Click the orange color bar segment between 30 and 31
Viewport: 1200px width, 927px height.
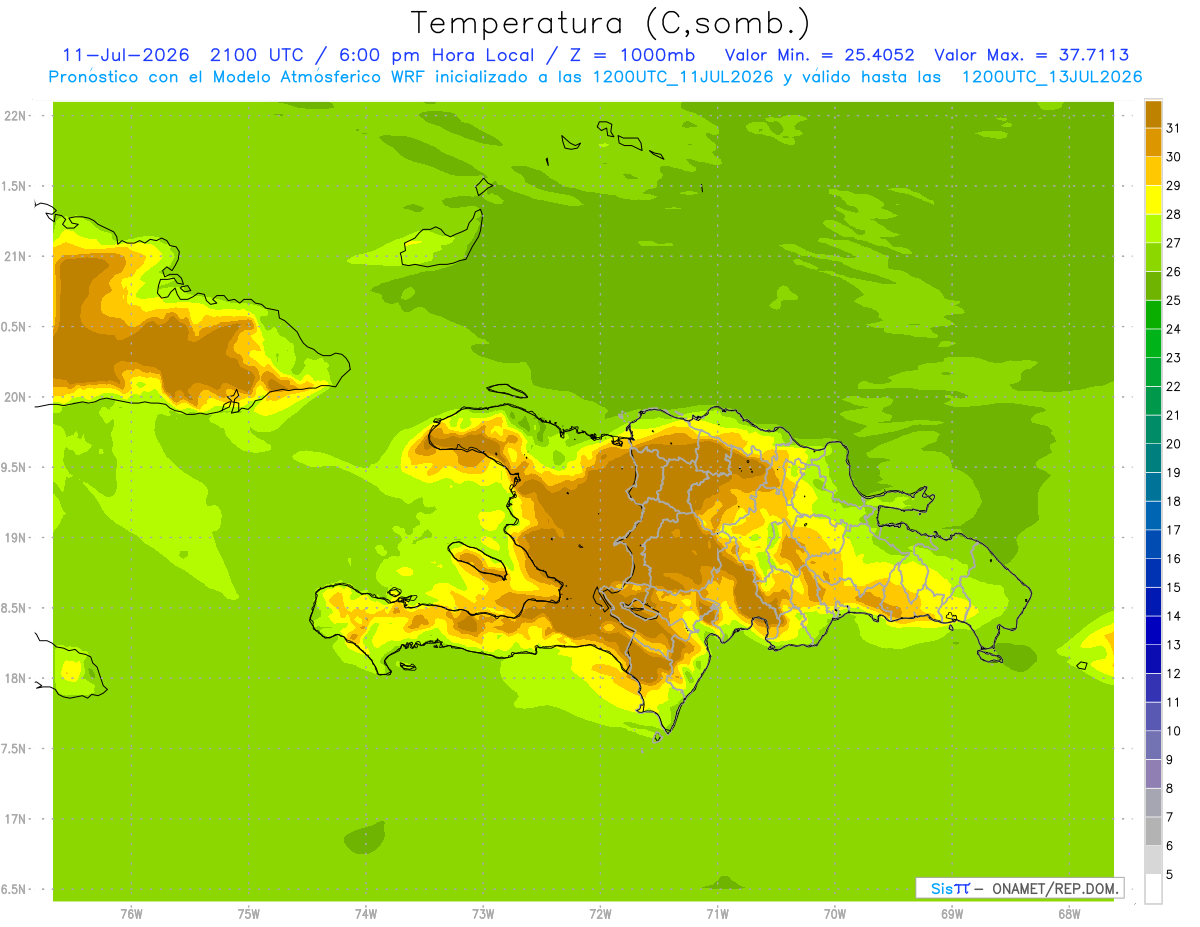[x=1153, y=142]
